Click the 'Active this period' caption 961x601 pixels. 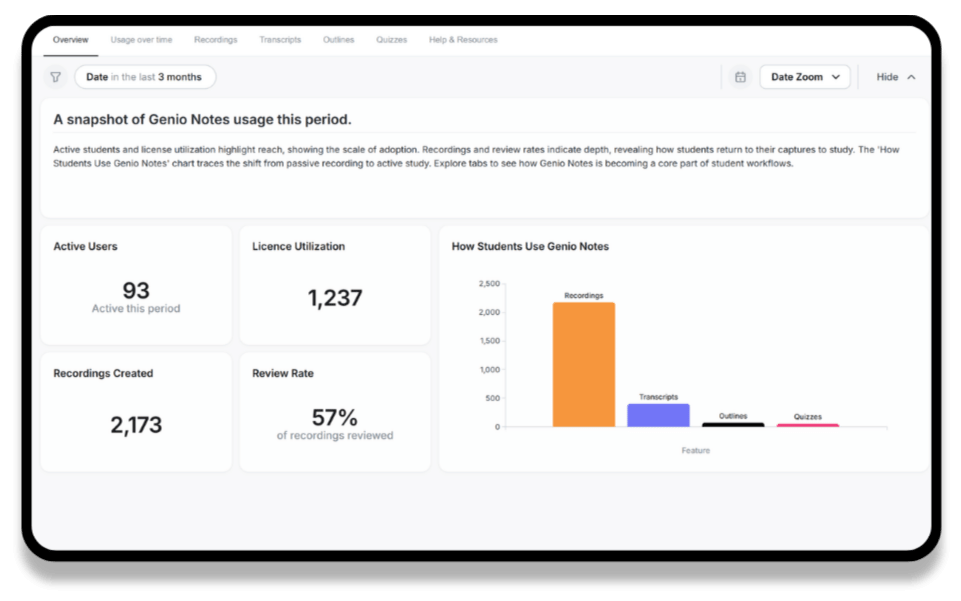click(136, 309)
